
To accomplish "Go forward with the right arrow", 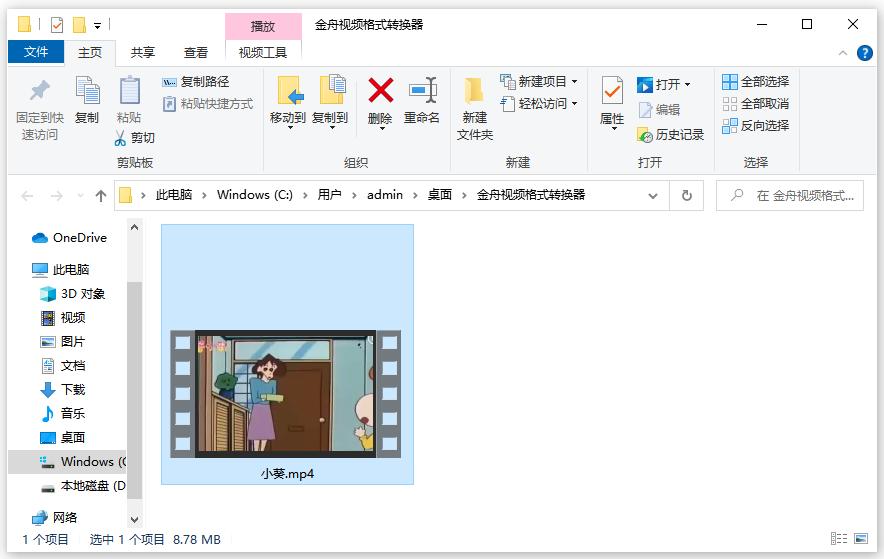I will pos(56,196).
